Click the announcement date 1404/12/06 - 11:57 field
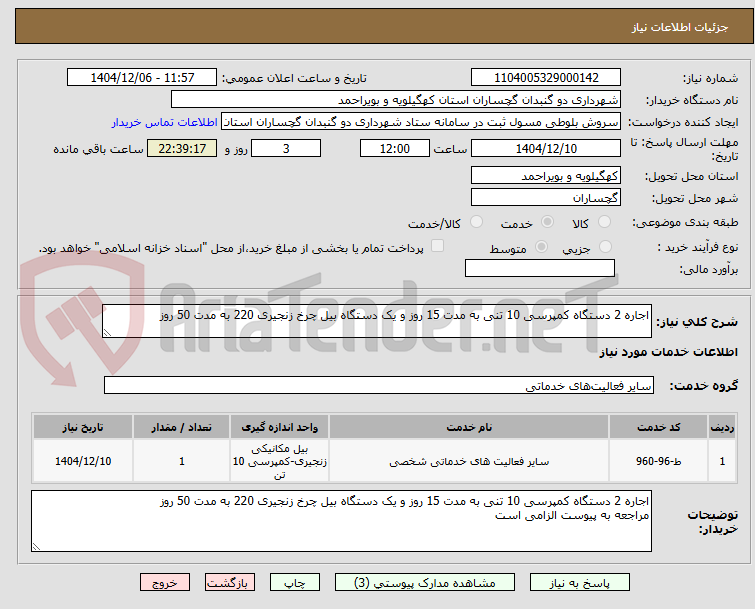Viewport: 755px width, 609px height. tap(142, 78)
